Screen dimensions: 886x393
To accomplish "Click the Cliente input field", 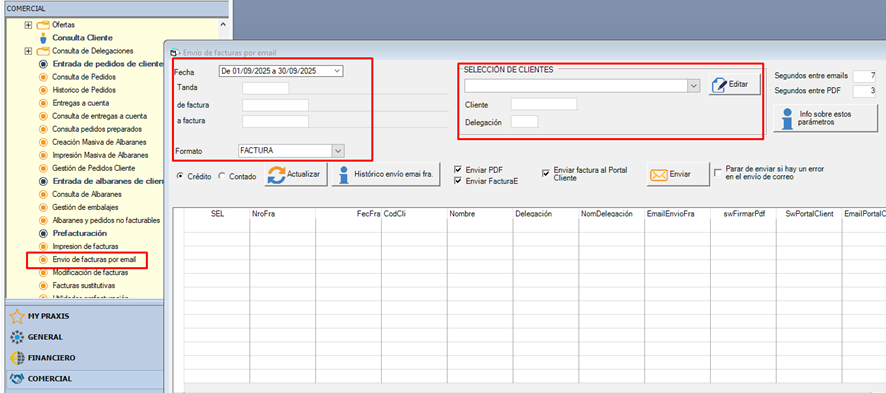I will (544, 104).
